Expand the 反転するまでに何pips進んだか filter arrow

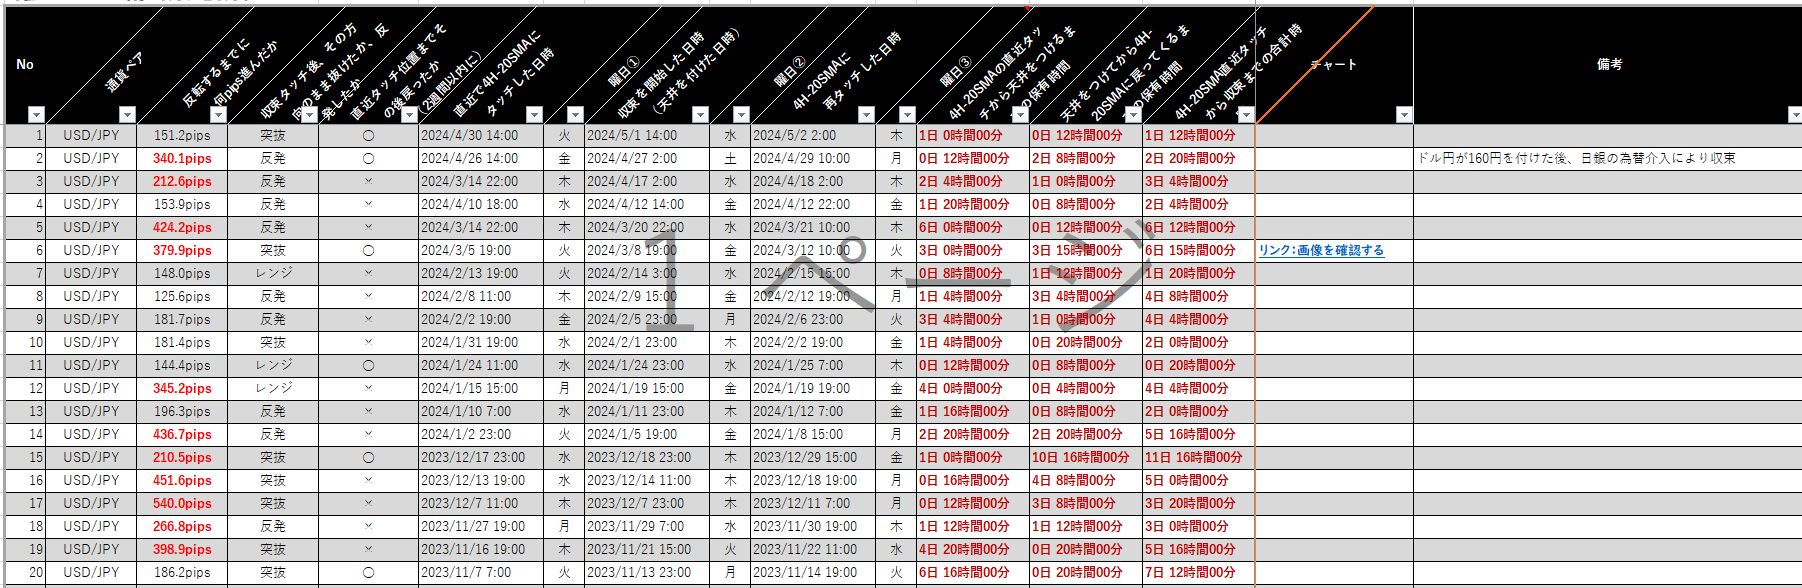tap(218, 115)
